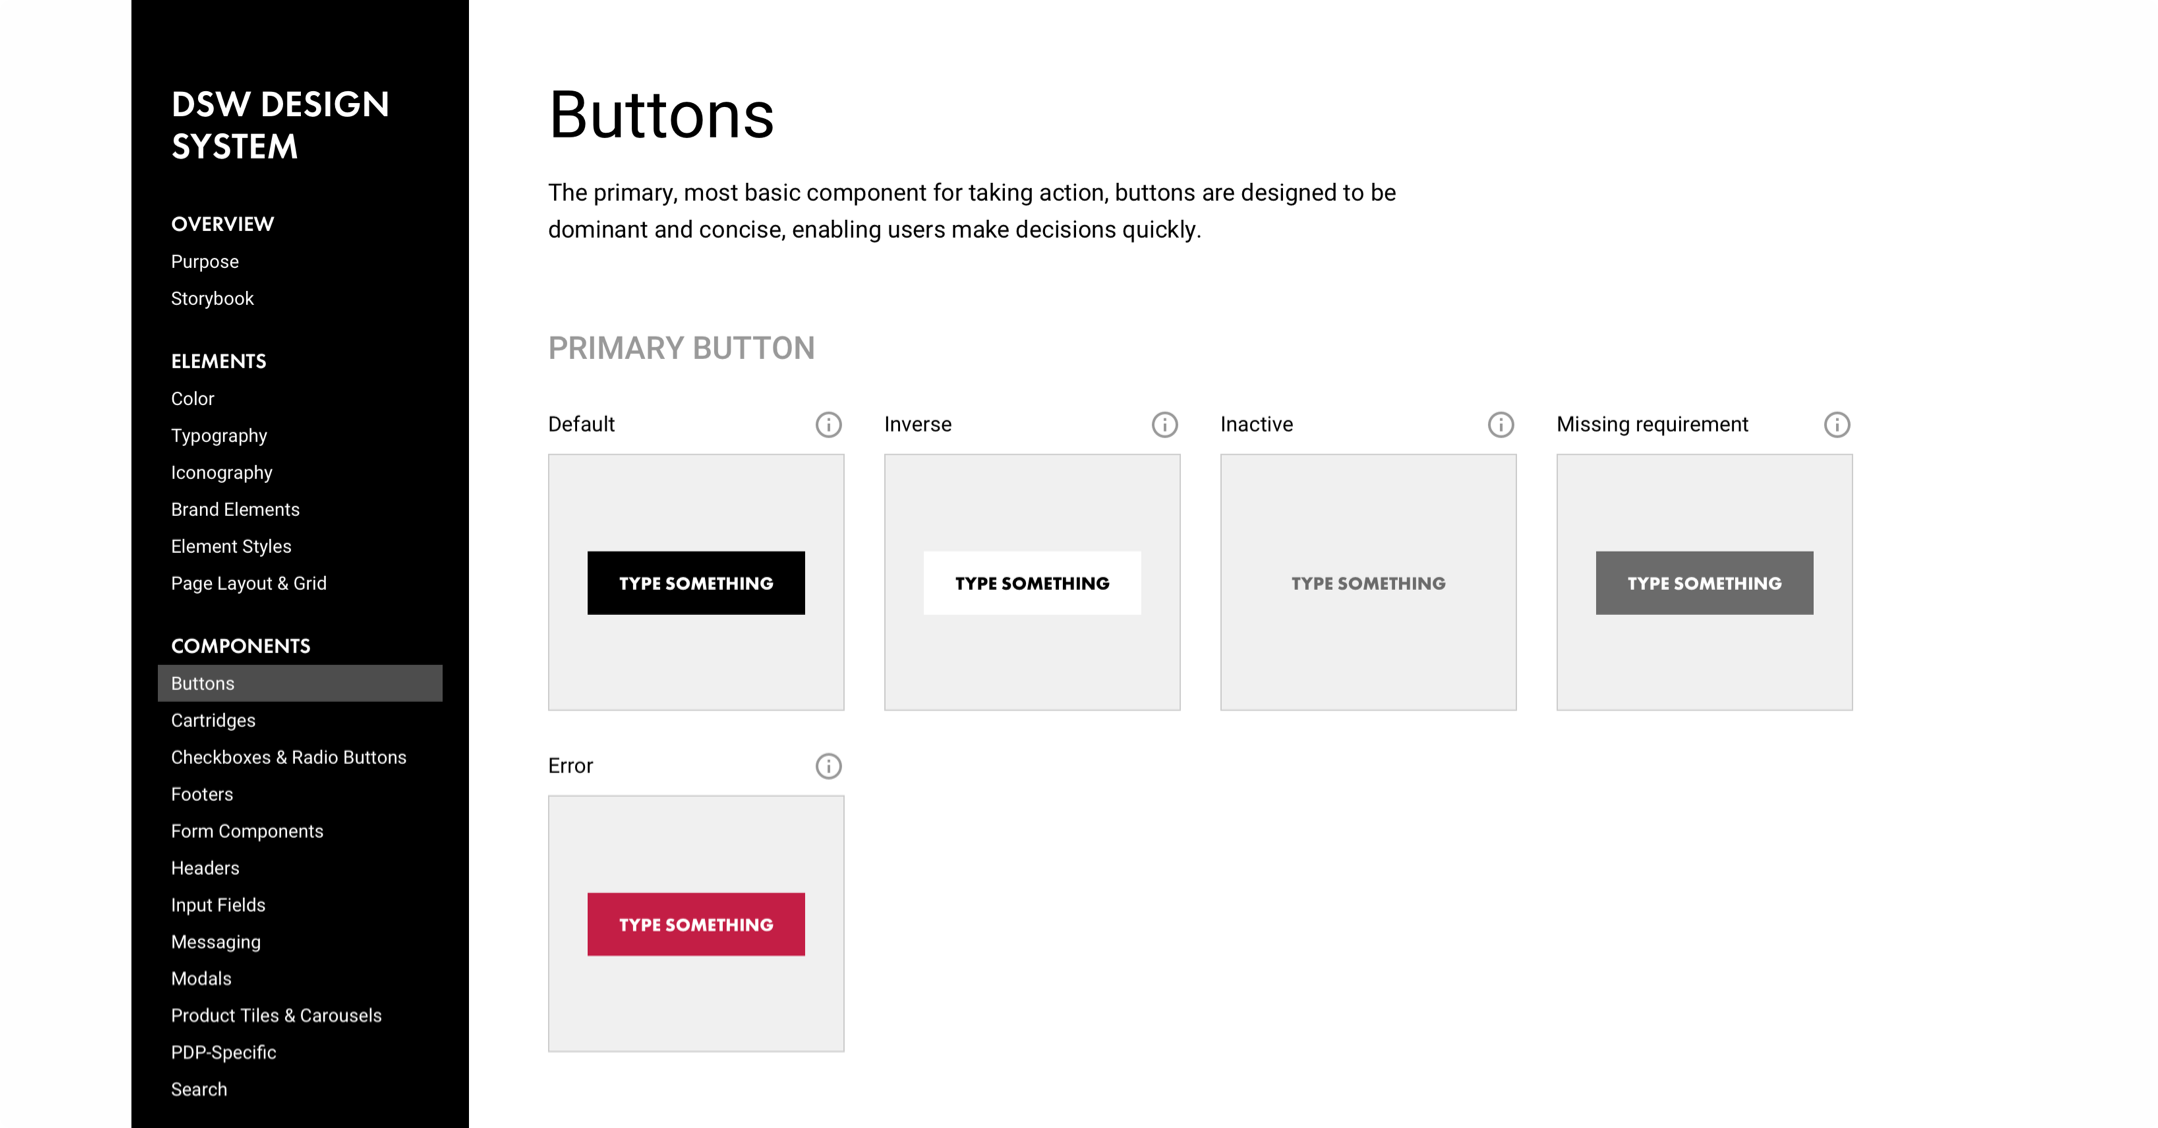The width and height of the screenshot is (2158, 1128).
Task: Select Element Styles in sidebar
Action: (x=231, y=547)
